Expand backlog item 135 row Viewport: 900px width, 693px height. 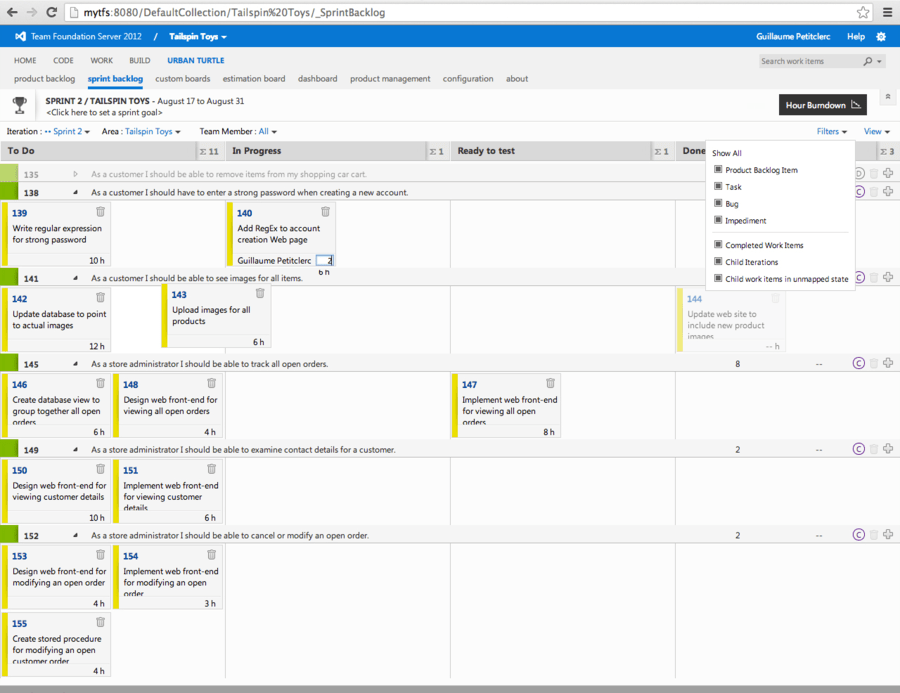pyautogui.click(x=75, y=174)
